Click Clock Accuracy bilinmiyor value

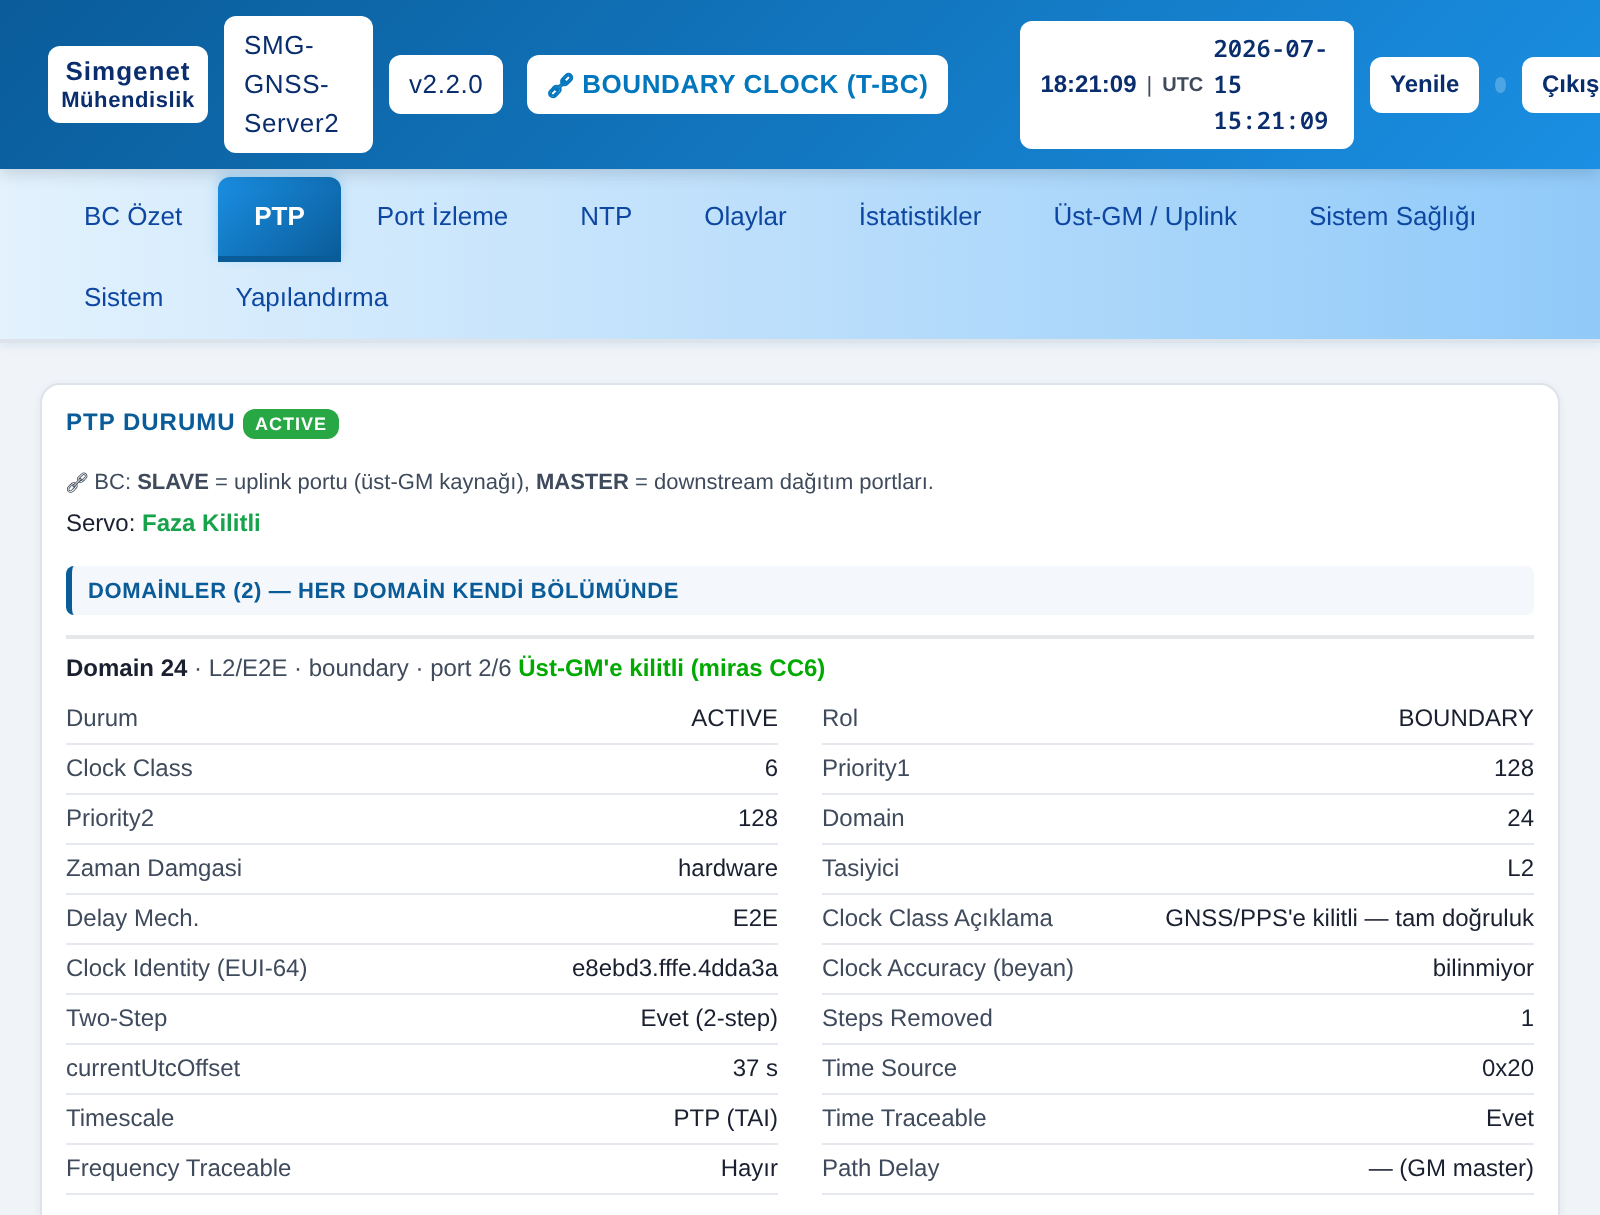pyautogui.click(x=1483, y=968)
